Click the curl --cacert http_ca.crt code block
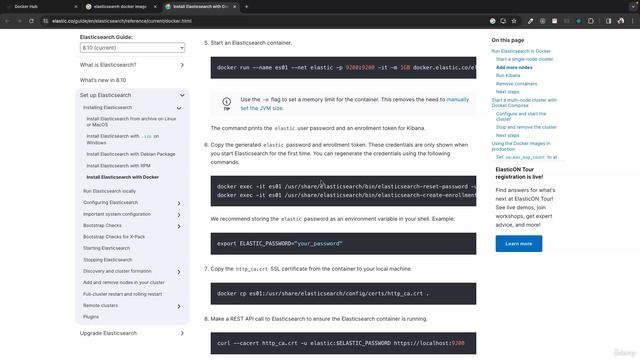The width and height of the screenshot is (640, 360). point(343,343)
